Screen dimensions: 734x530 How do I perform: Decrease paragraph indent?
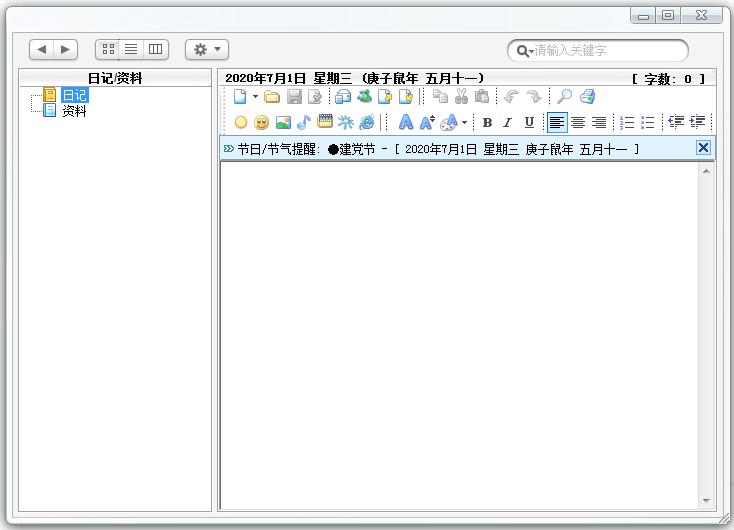(x=676, y=122)
